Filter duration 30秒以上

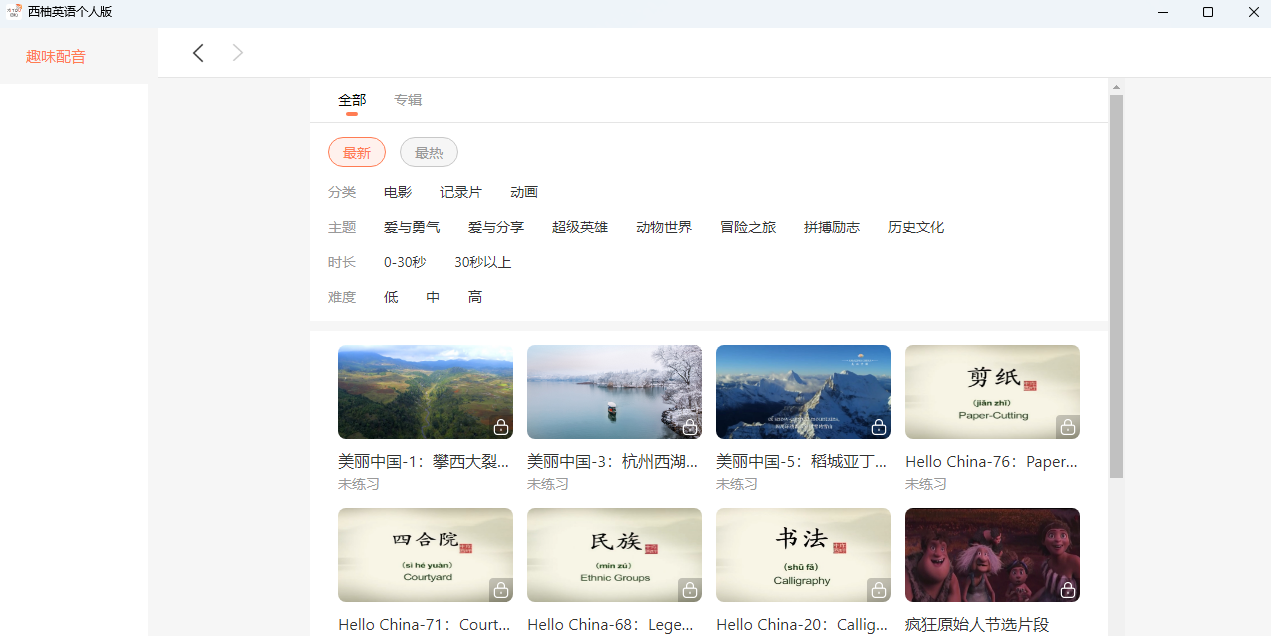(x=483, y=262)
